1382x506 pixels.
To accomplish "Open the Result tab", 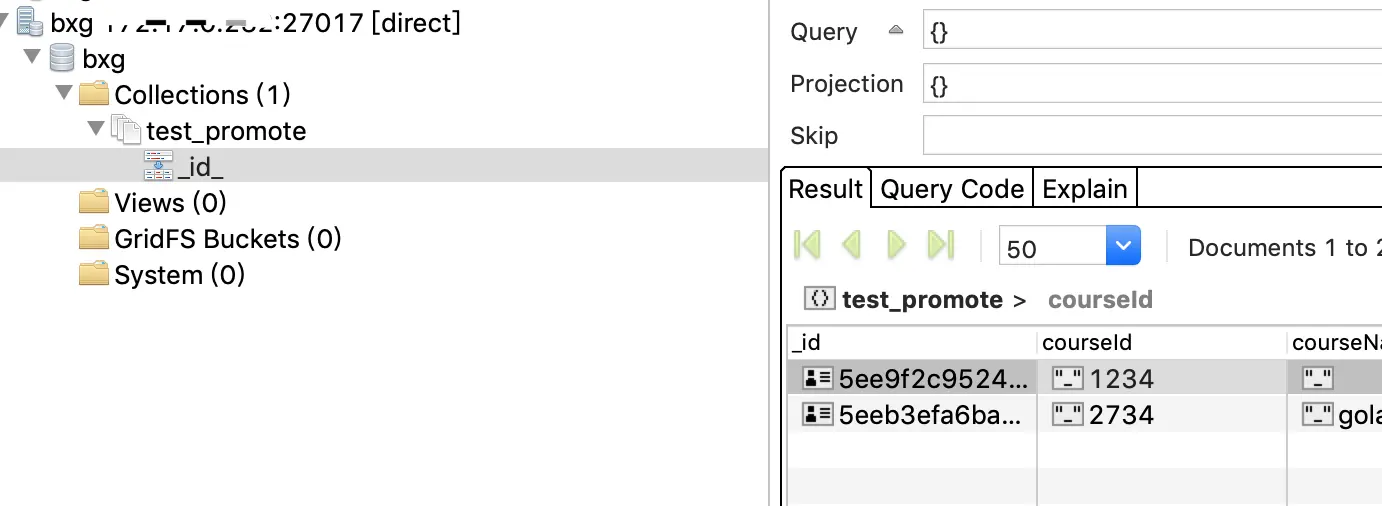I will [x=825, y=189].
